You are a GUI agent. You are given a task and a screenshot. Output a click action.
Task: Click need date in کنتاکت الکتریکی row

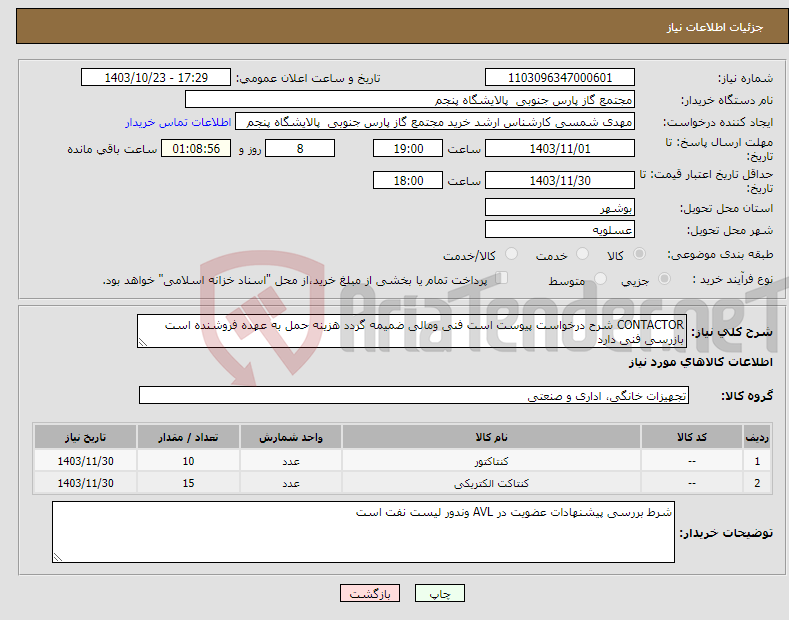86,483
